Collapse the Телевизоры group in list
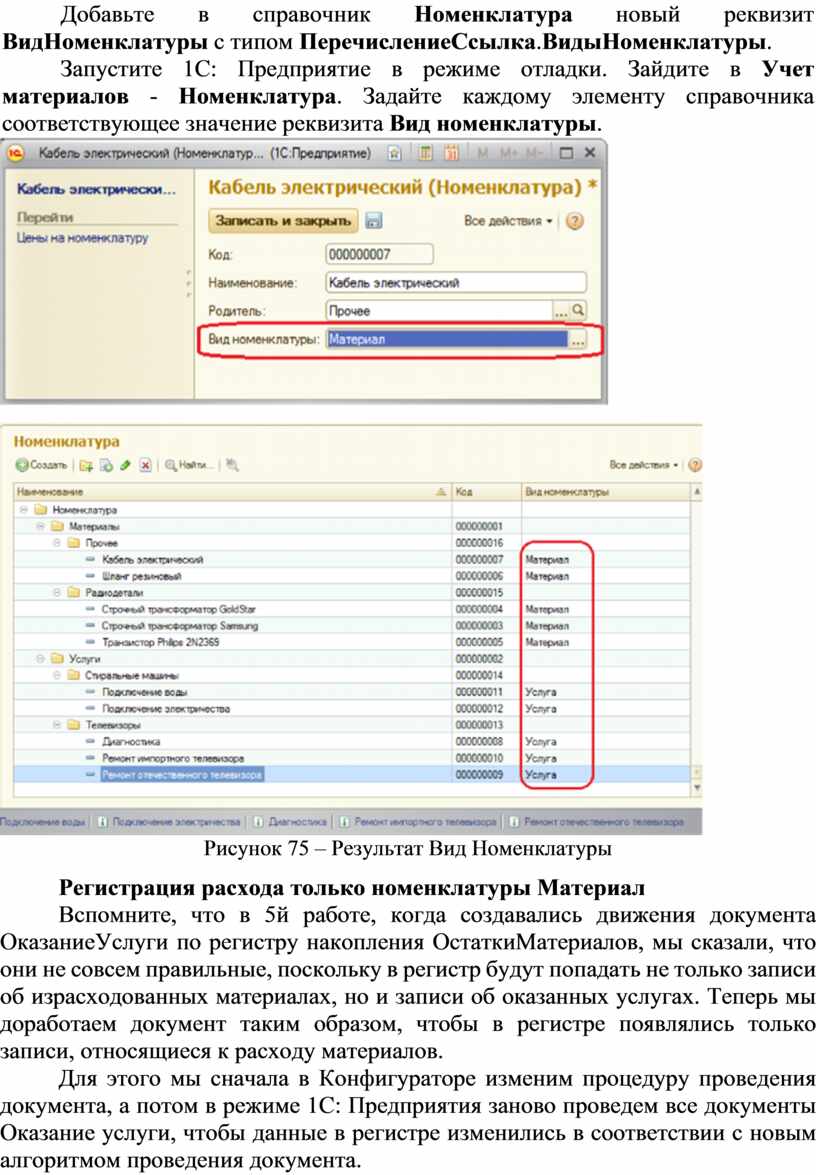Image resolution: width=816 pixels, height=1175 pixels. (58, 724)
